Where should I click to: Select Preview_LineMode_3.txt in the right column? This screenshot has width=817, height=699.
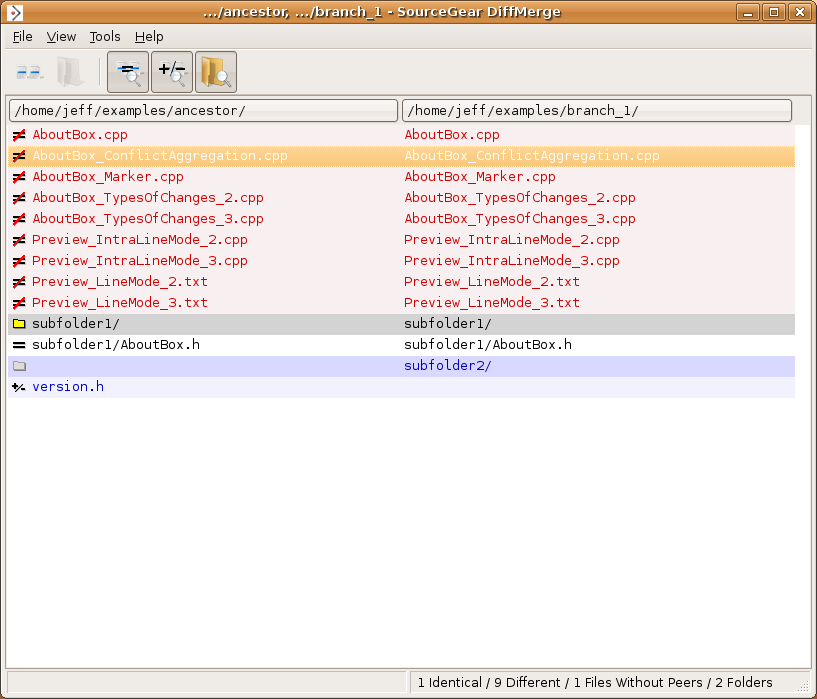tap(491, 303)
